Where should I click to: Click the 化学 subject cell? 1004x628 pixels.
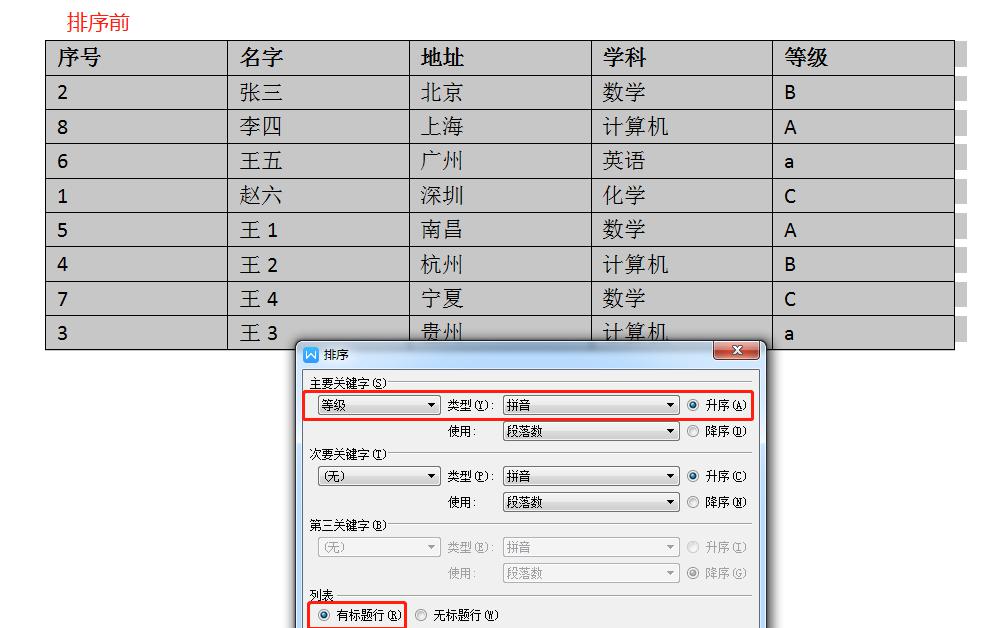[682, 196]
